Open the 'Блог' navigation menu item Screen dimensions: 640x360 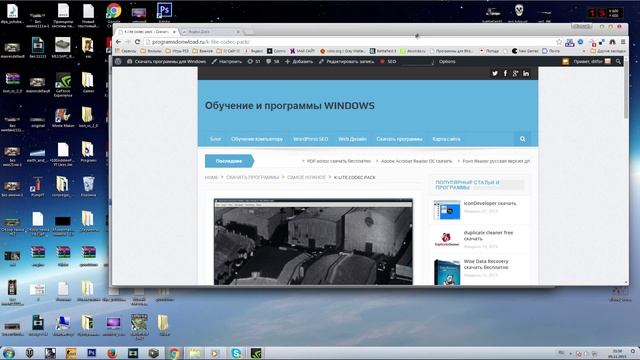[x=216, y=139]
